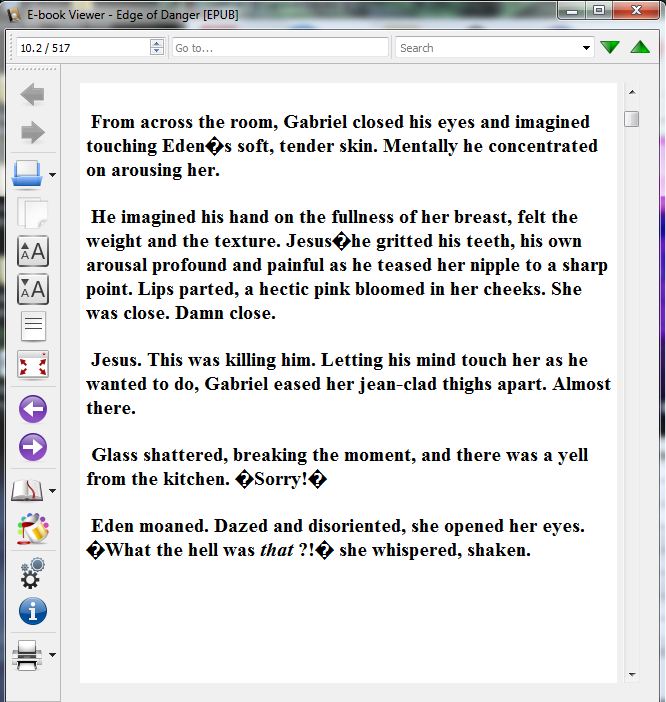The height and width of the screenshot is (702, 666).
Task: Go to next page purple arrow
Action: coord(33,447)
